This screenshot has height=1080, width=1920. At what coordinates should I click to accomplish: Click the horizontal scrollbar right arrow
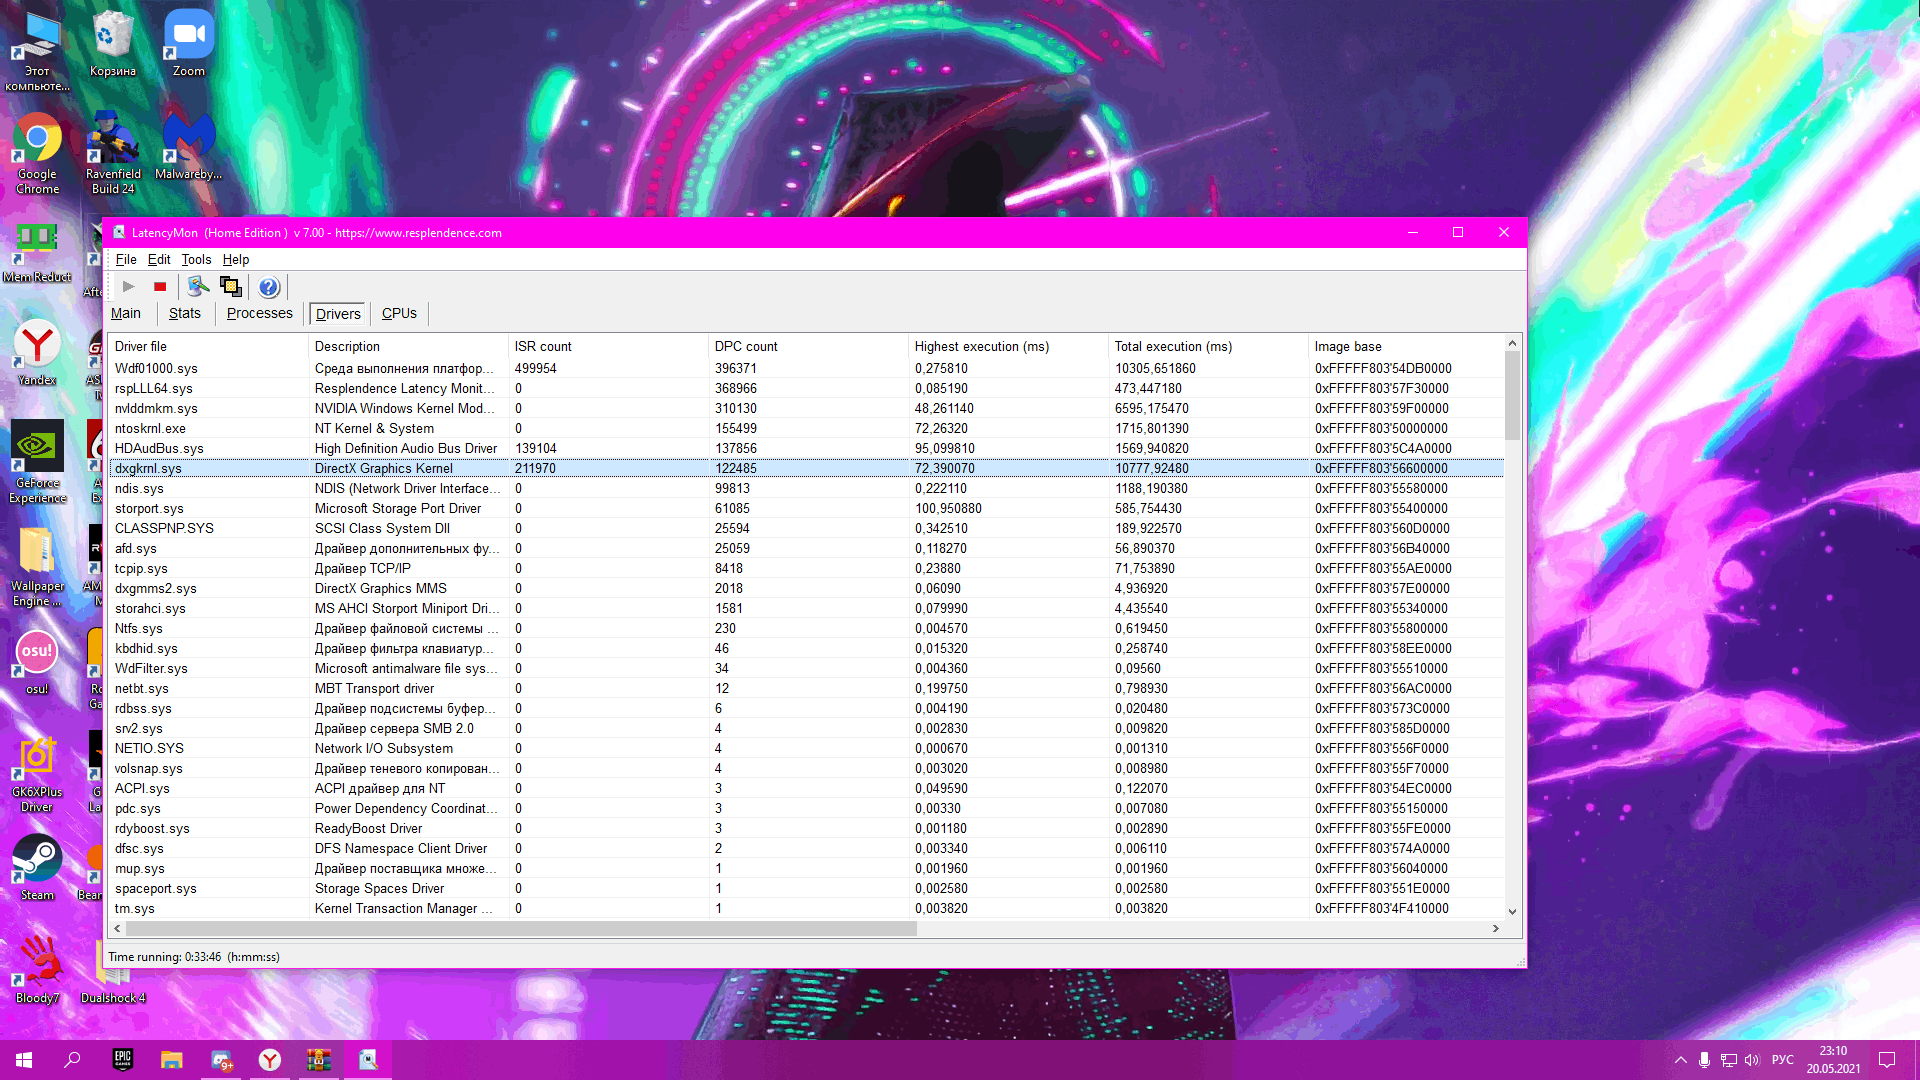(x=1495, y=928)
